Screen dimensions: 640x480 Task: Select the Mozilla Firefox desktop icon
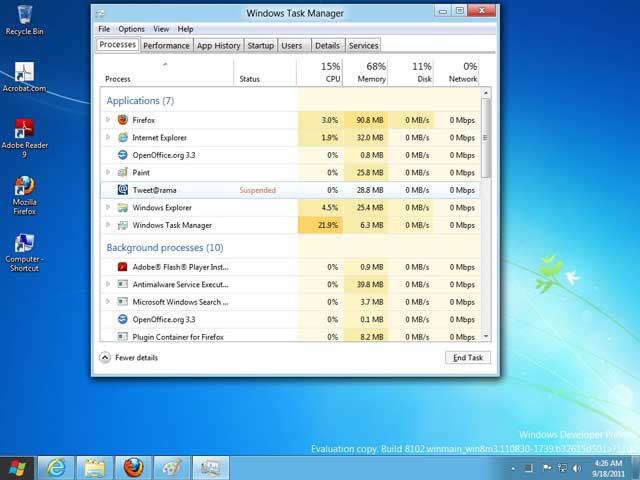24,196
